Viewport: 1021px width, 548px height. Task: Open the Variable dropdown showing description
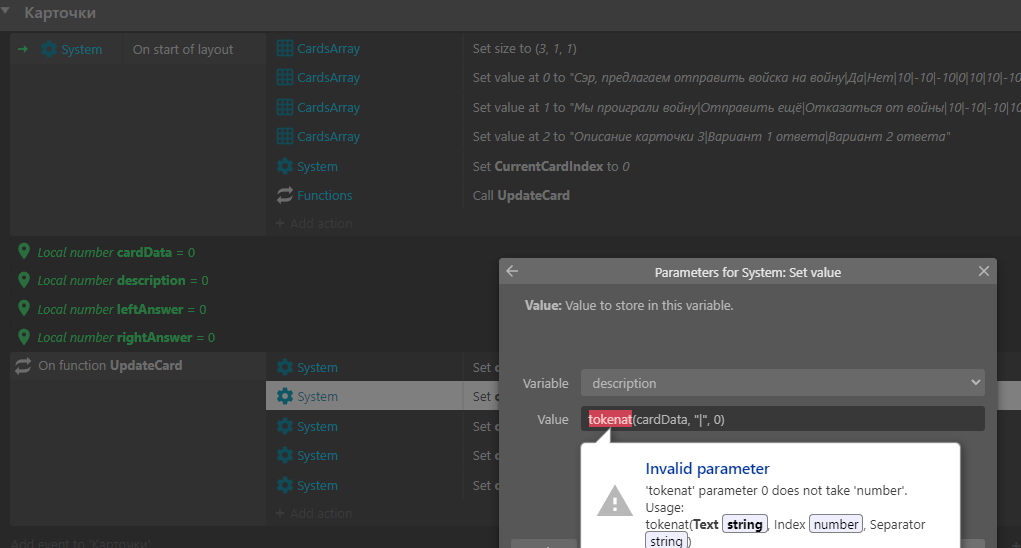click(x=783, y=383)
